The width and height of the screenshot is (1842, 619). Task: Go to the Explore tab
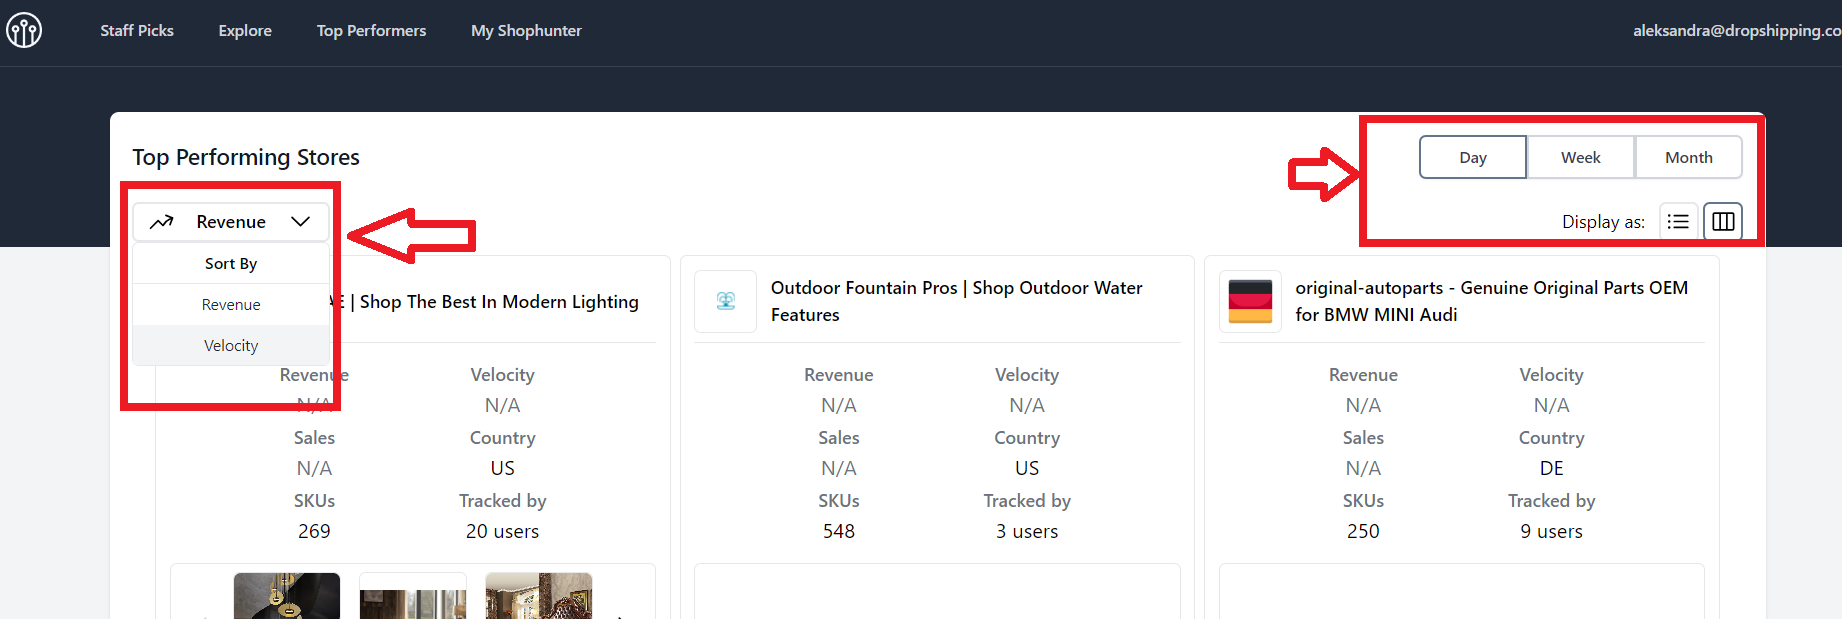tap(245, 31)
